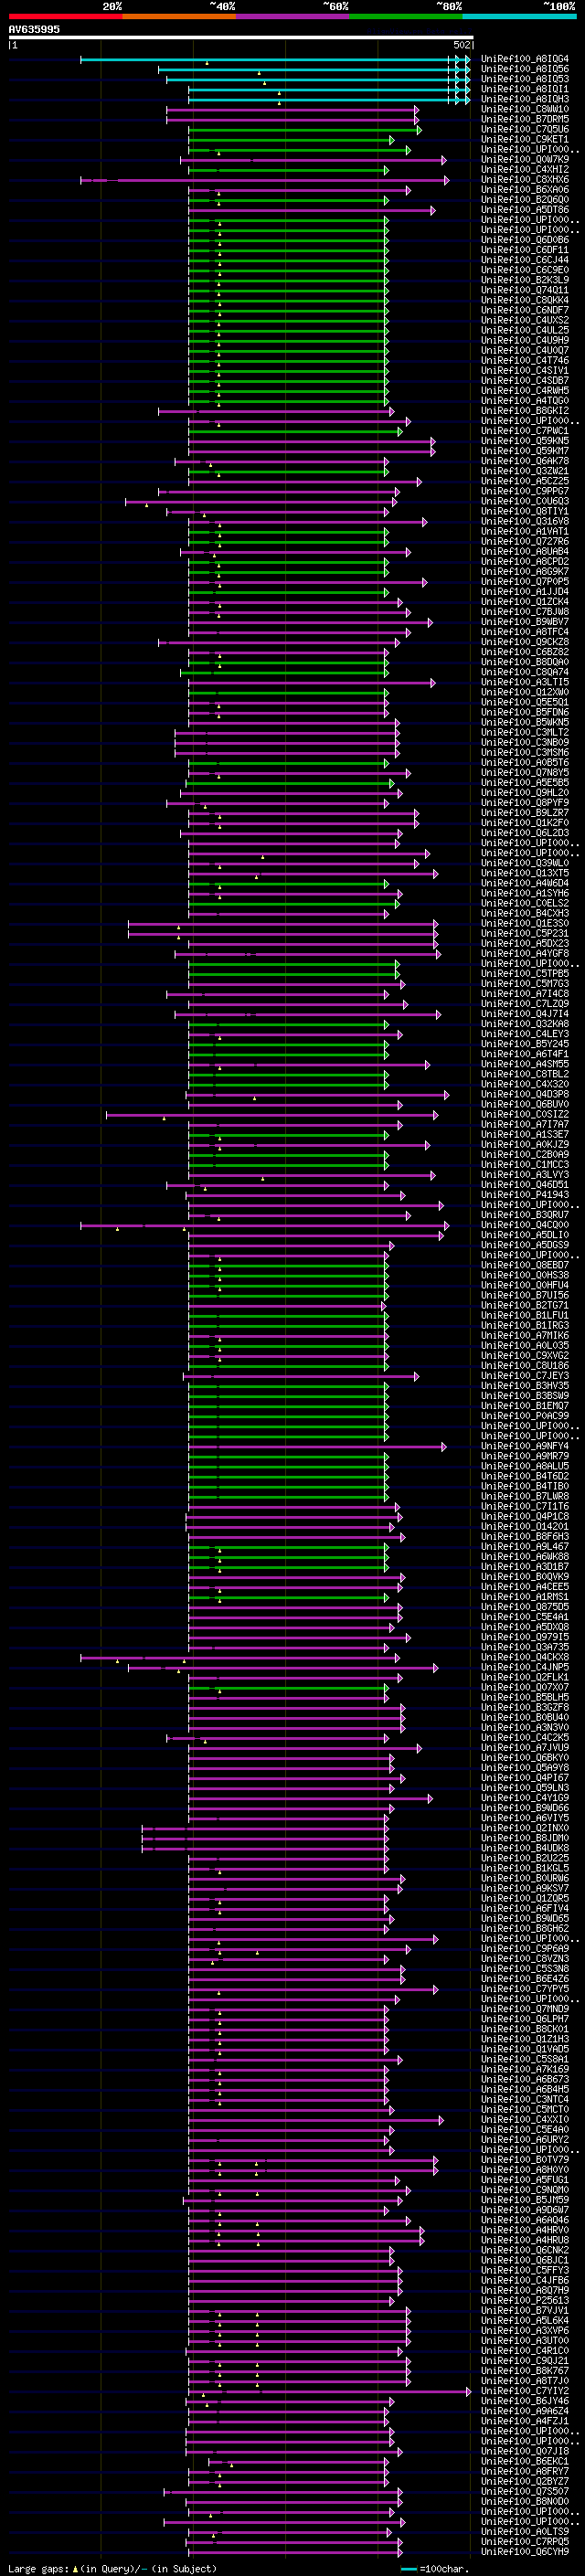Click the green ~80% identity legend segment
Image resolution: width=585 pixels, height=2576 pixels.
[406, 16]
